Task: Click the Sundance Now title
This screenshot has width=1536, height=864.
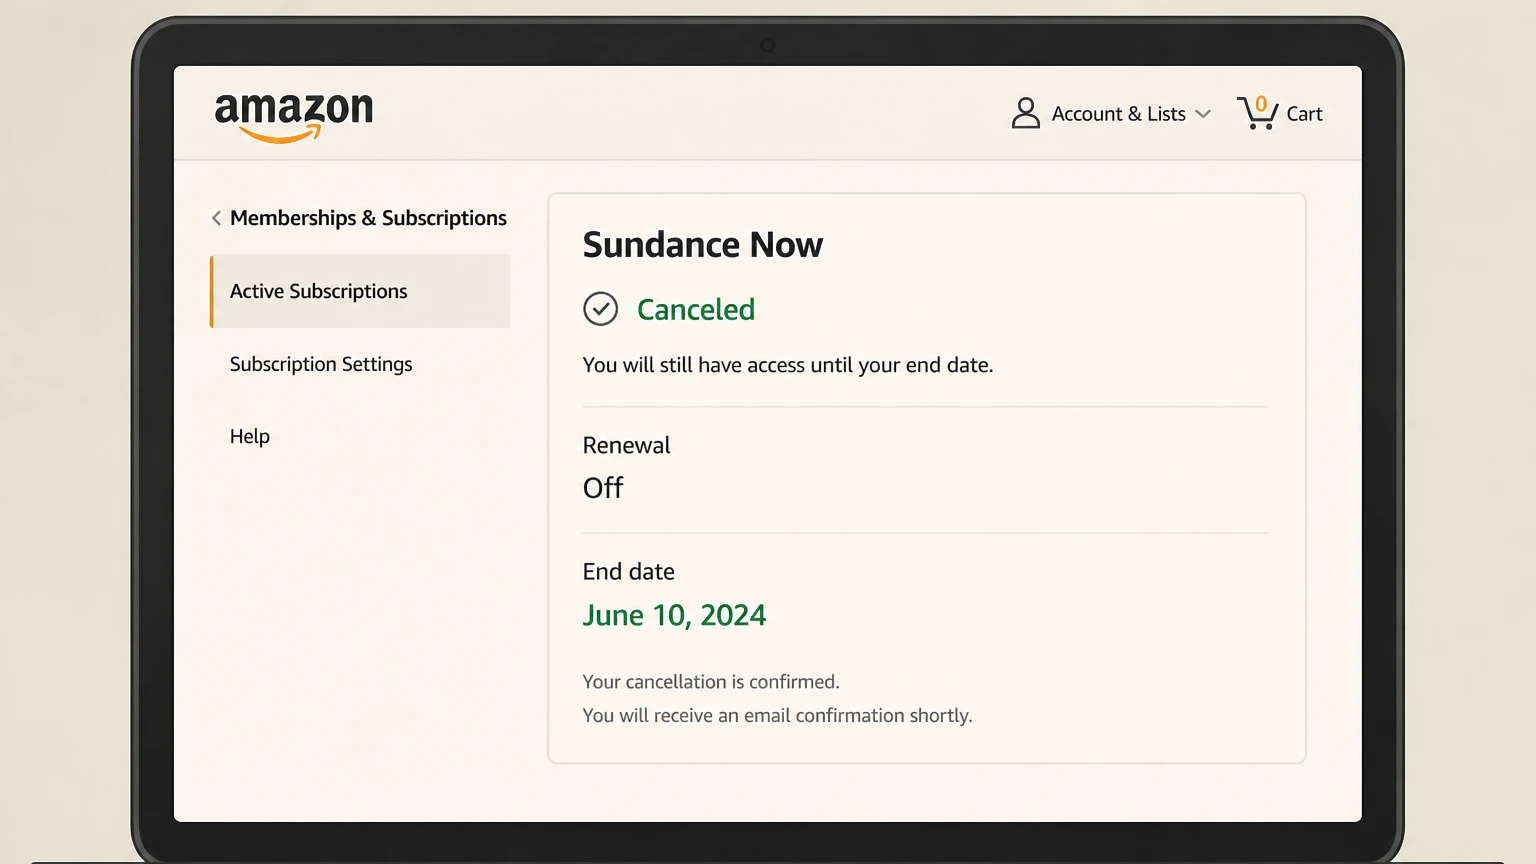Action: pyautogui.click(x=703, y=245)
